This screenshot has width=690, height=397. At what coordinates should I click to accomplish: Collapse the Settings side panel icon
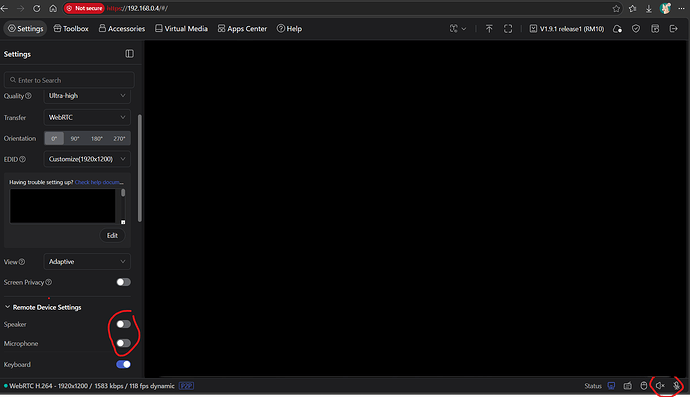[129, 54]
